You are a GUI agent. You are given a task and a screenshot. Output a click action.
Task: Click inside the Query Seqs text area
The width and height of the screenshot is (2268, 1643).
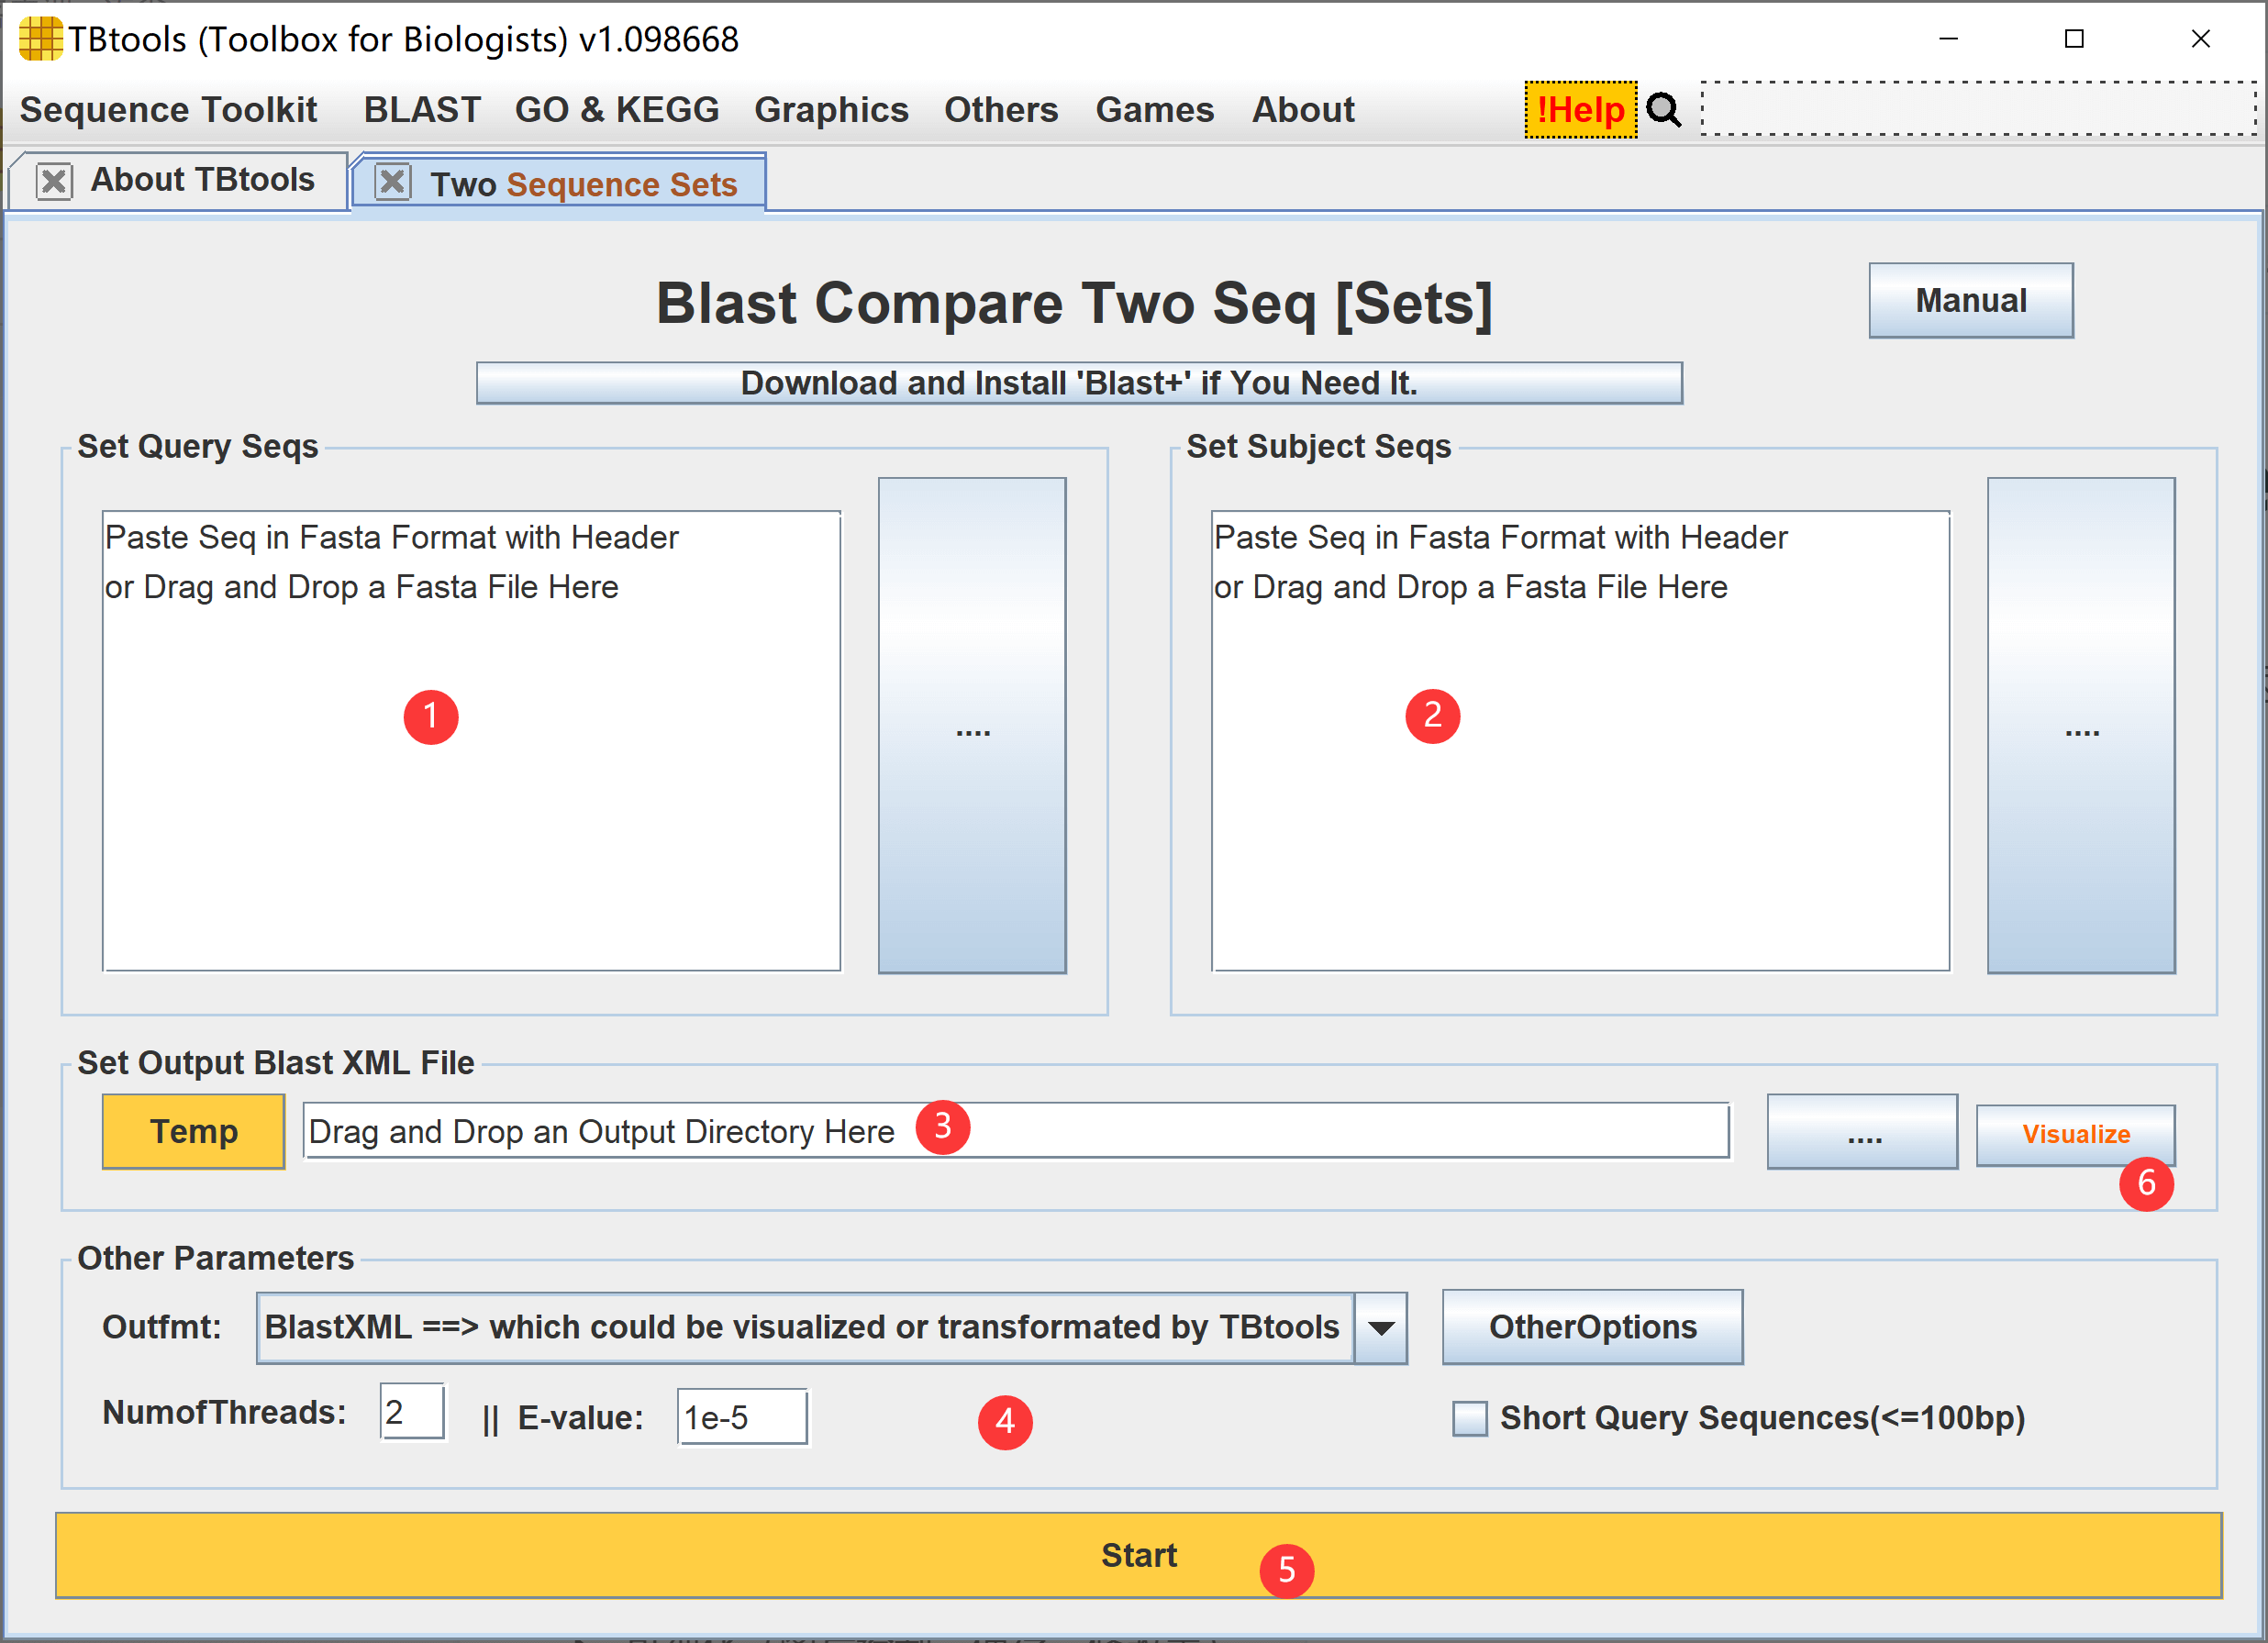(471, 741)
